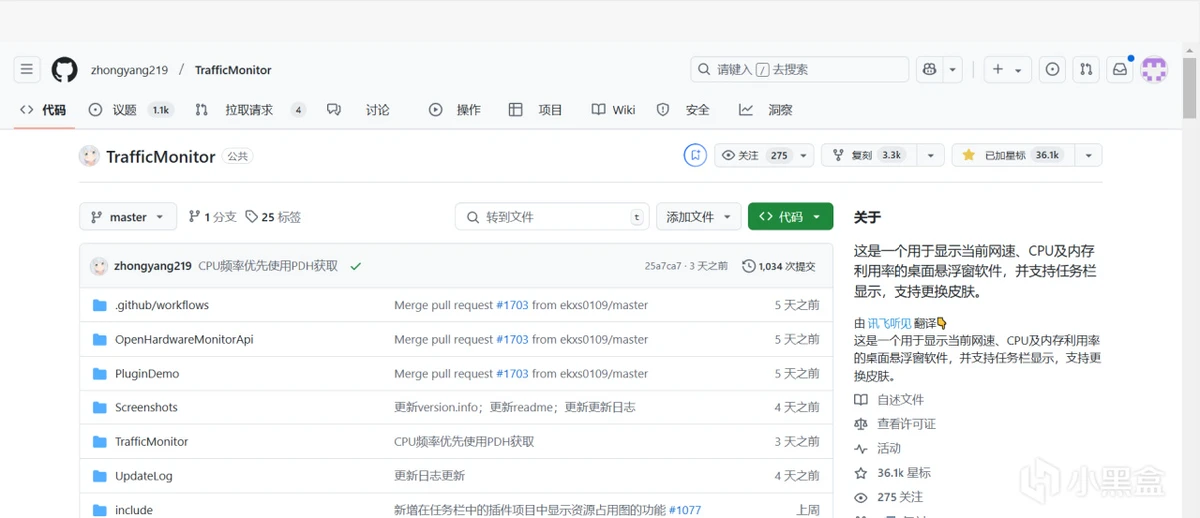Open pull requests icon in top bar

coord(1085,70)
